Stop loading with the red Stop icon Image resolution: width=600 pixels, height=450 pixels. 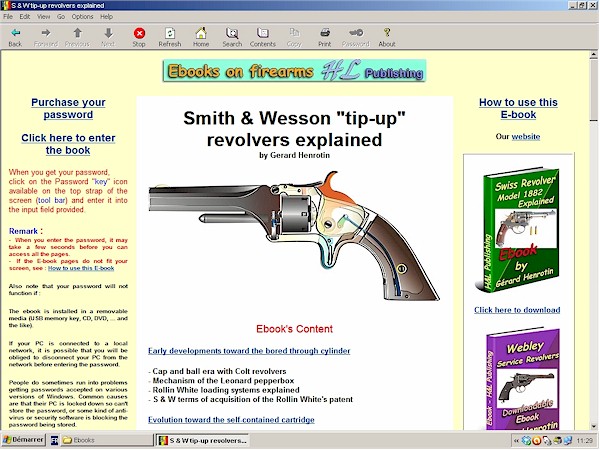coord(139,37)
